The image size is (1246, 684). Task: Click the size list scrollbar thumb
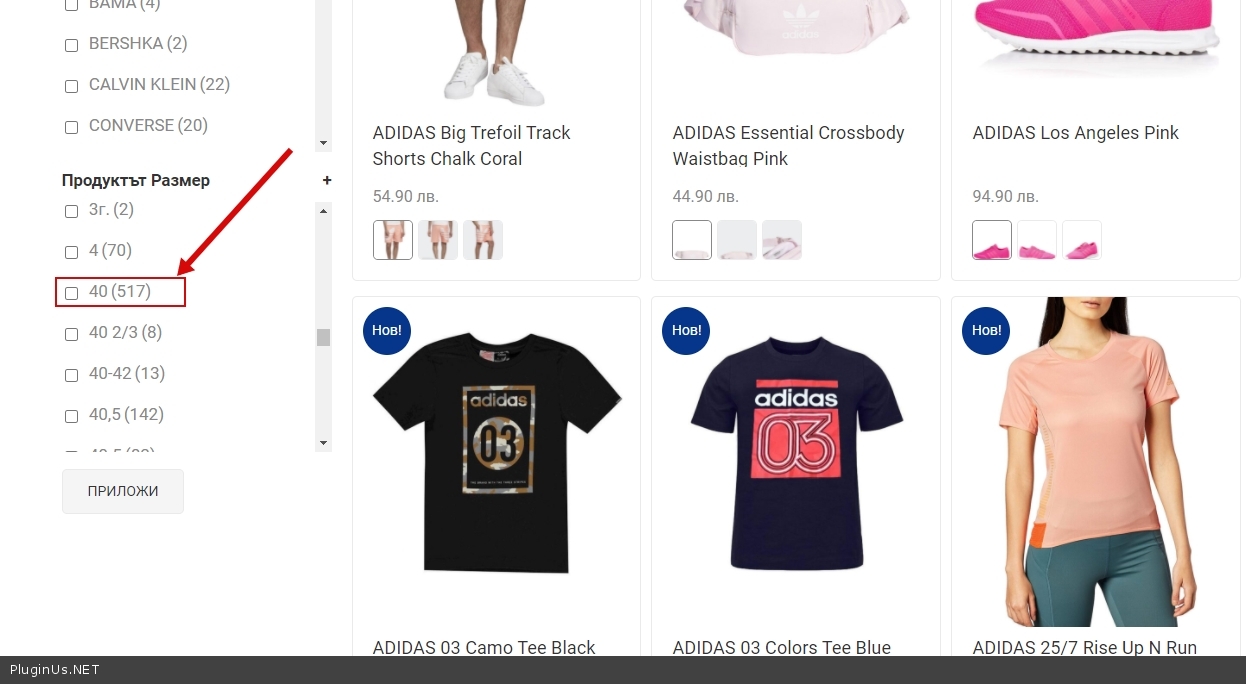pos(323,337)
